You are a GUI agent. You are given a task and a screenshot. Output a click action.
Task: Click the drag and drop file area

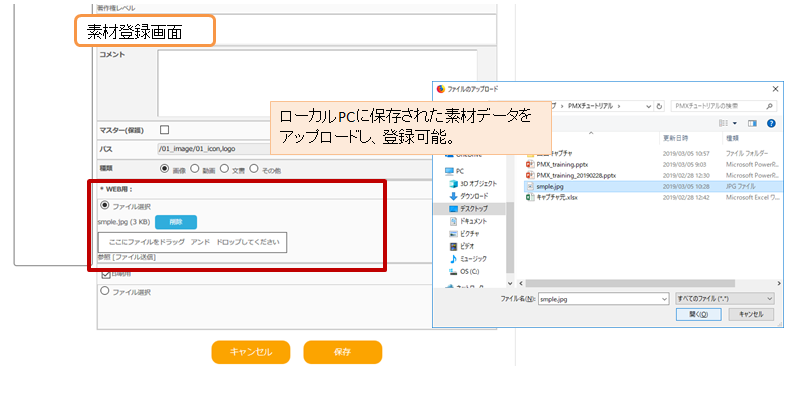click(x=192, y=242)
